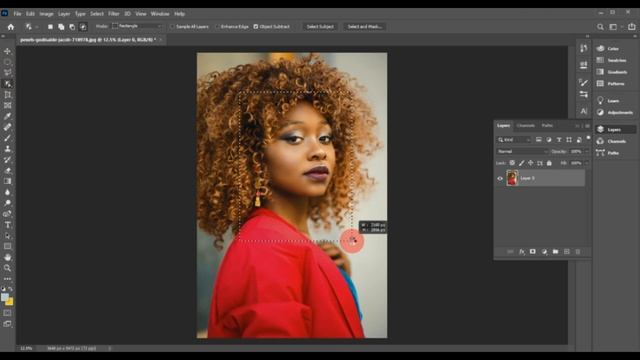The height and width of the screenshot is (360, 640).
Task: Toggle lock all padlock icon
Action: 549,163
